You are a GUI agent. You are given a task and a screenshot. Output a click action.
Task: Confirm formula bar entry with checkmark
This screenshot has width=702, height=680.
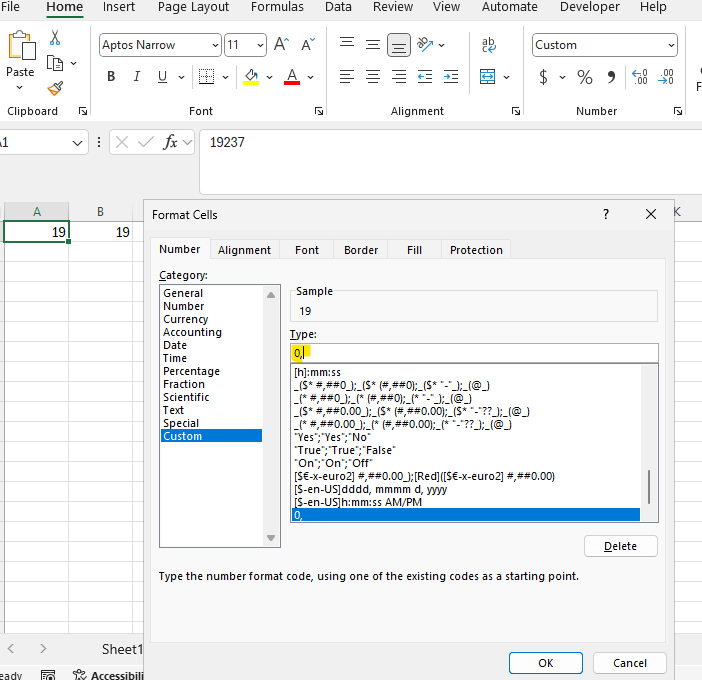(146, 142)
